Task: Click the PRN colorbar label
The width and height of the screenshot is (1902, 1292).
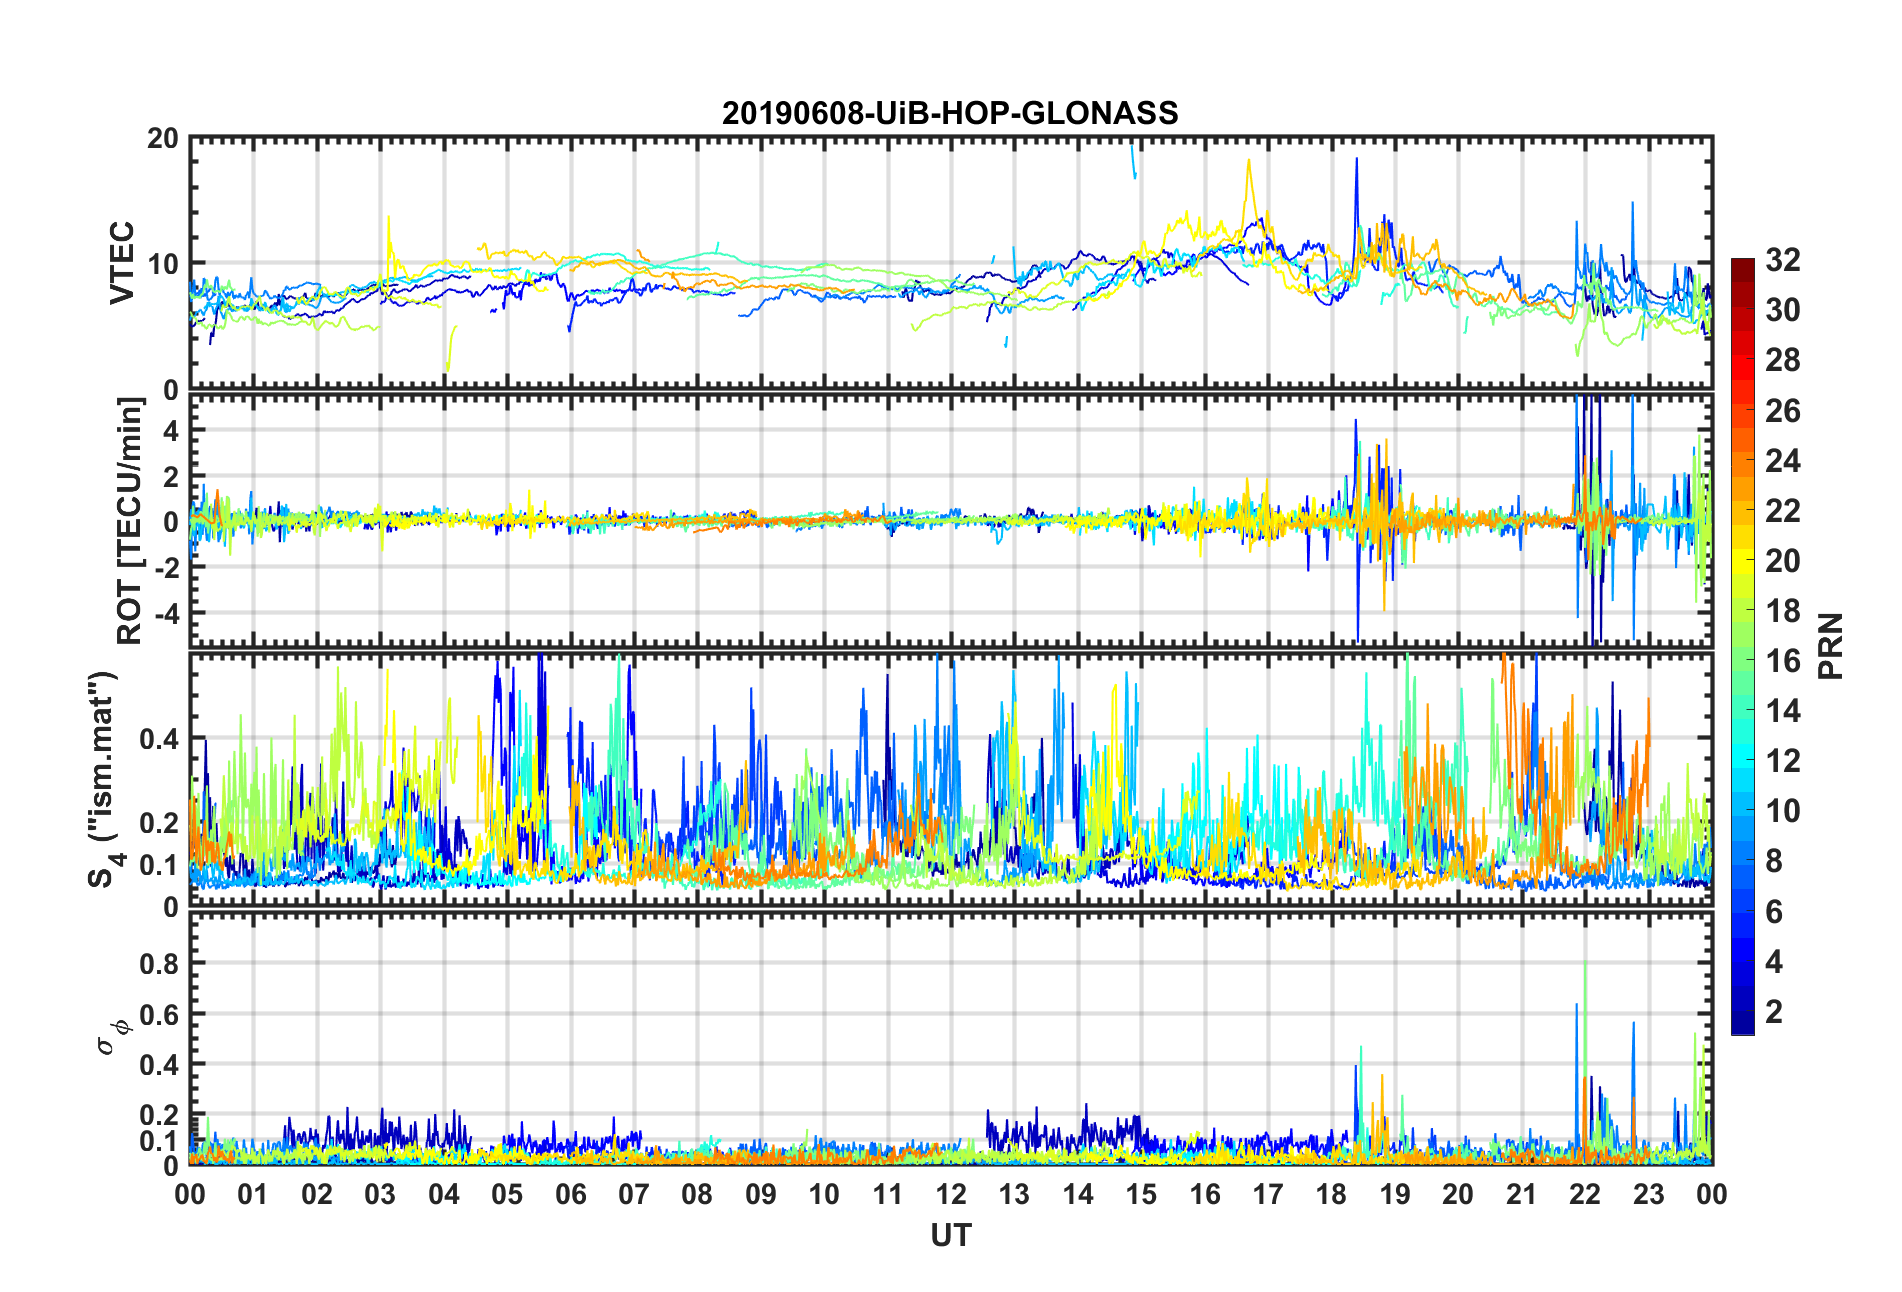Action: [1831, 646]
